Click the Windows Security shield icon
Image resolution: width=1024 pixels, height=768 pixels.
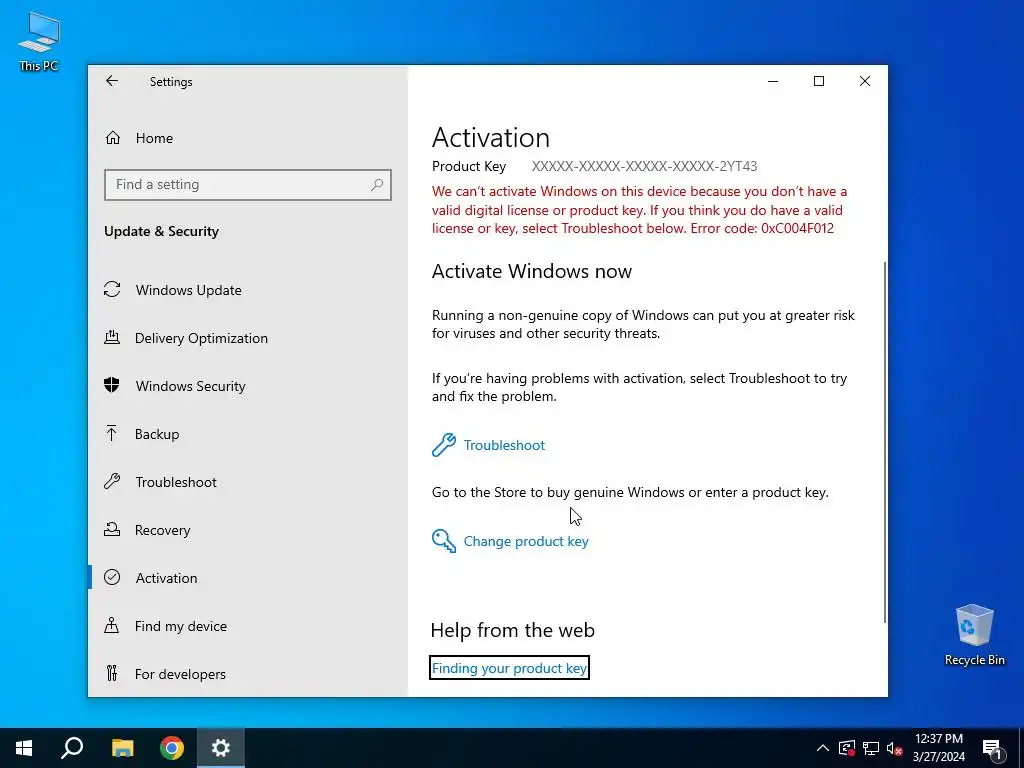(x=112, y=385)
